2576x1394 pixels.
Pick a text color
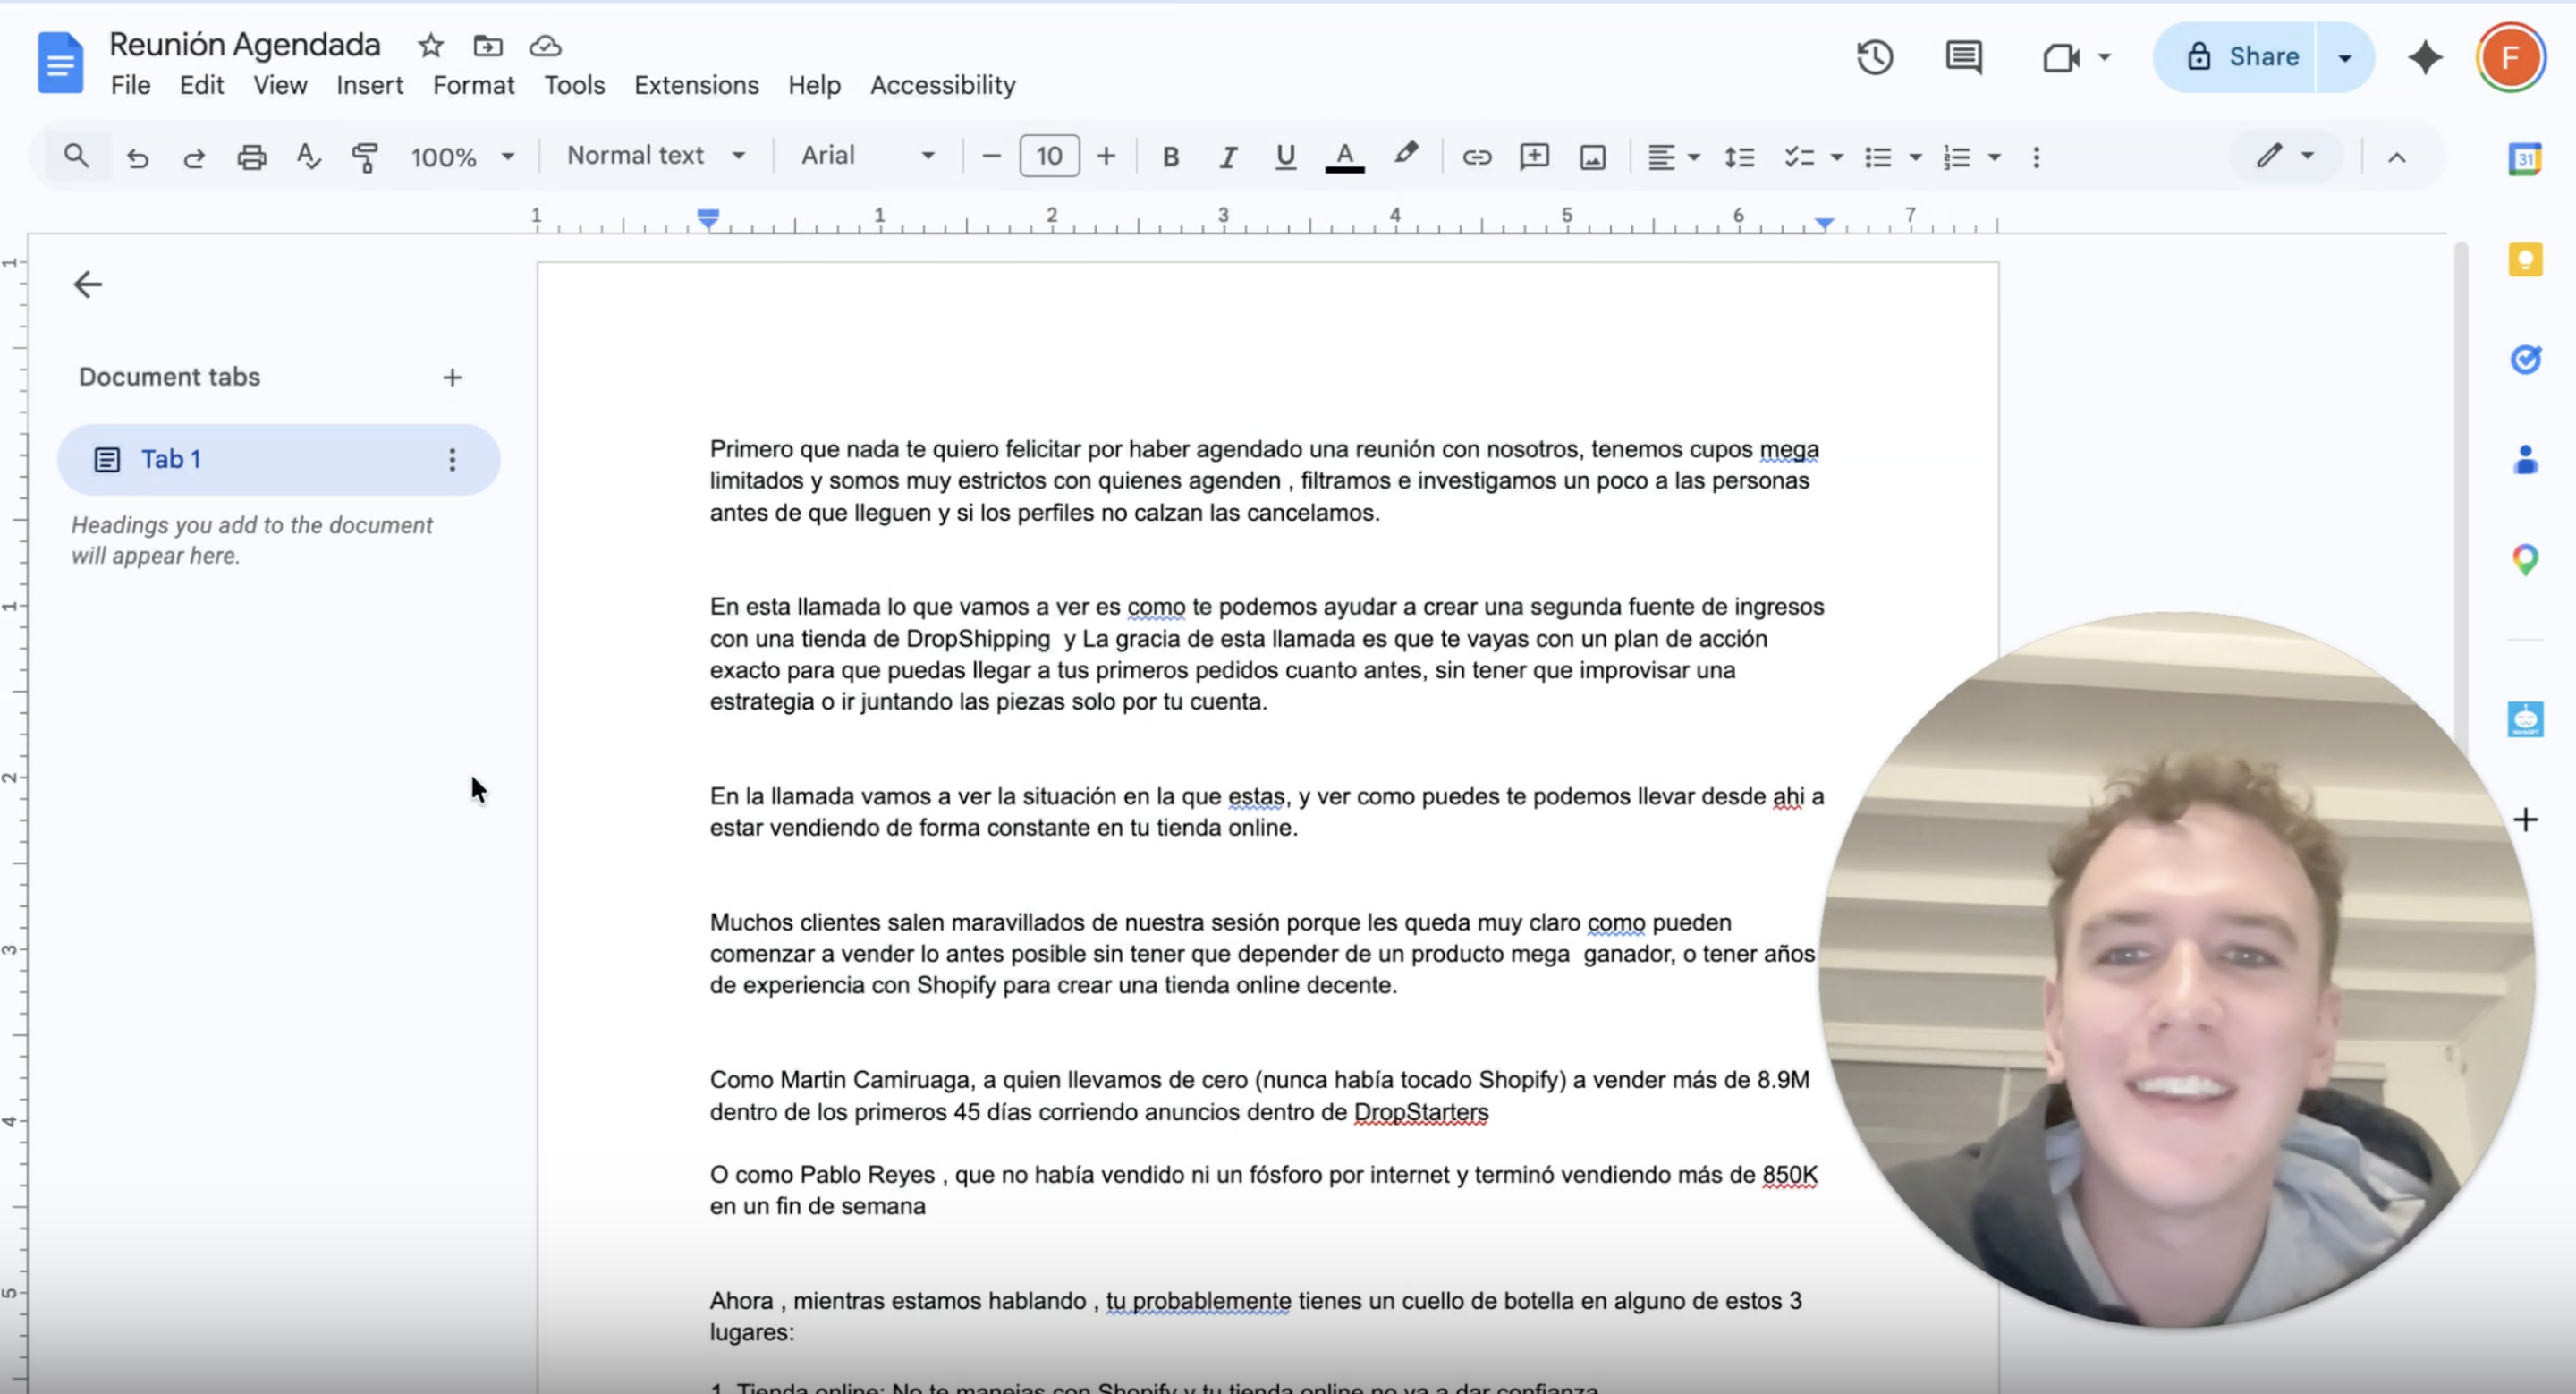point(1344,157)
